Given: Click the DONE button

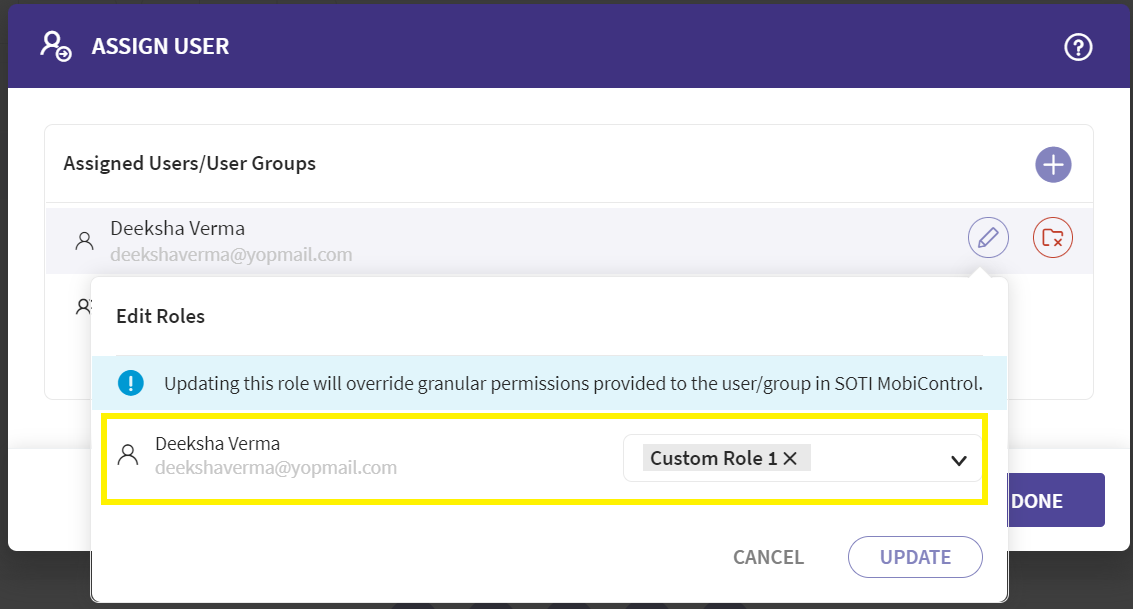Looking at the screenshot, I should point(1046,501).
